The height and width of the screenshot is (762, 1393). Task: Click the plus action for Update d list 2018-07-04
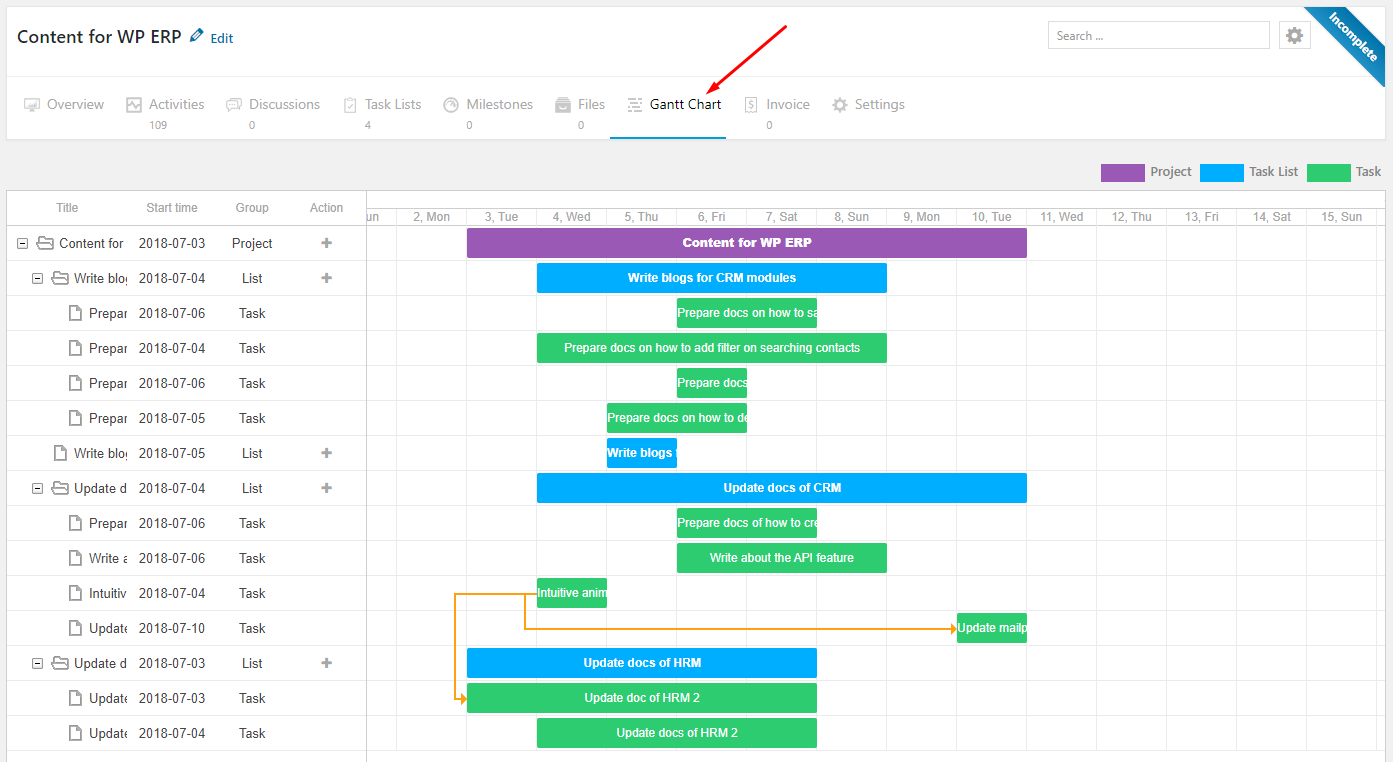326,488
